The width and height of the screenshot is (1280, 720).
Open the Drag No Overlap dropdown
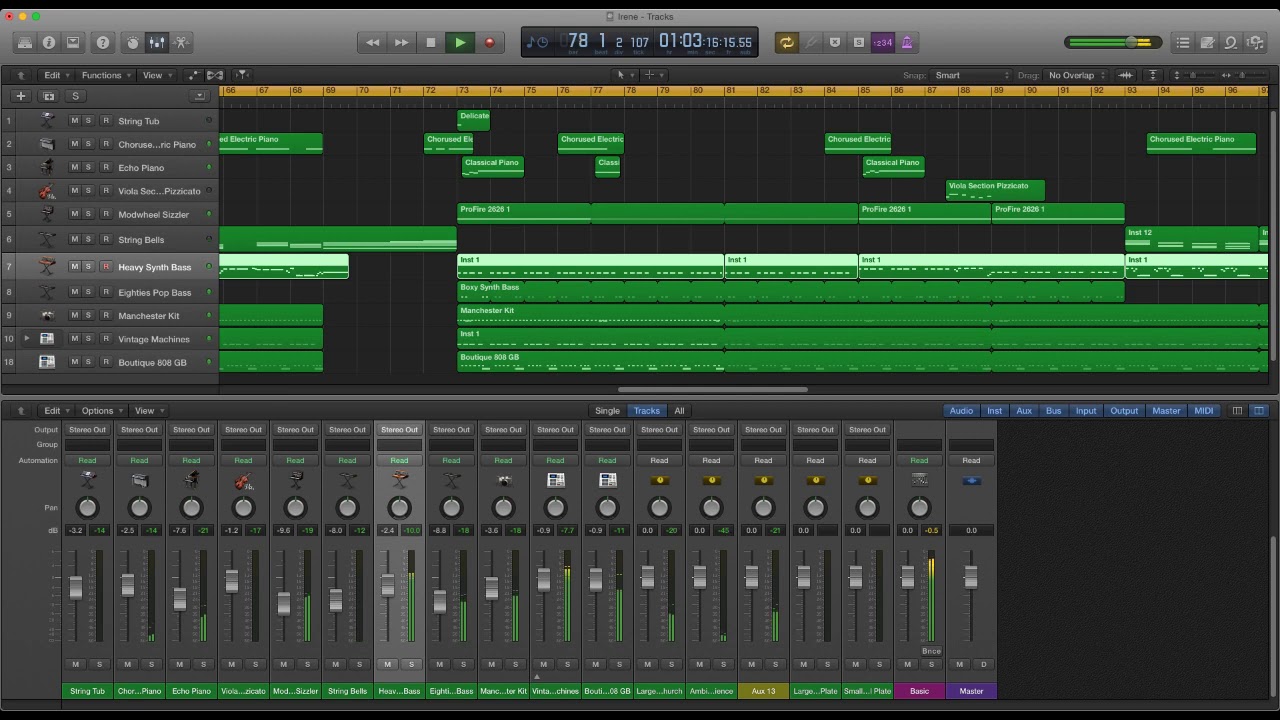[x=1076, y=75]
